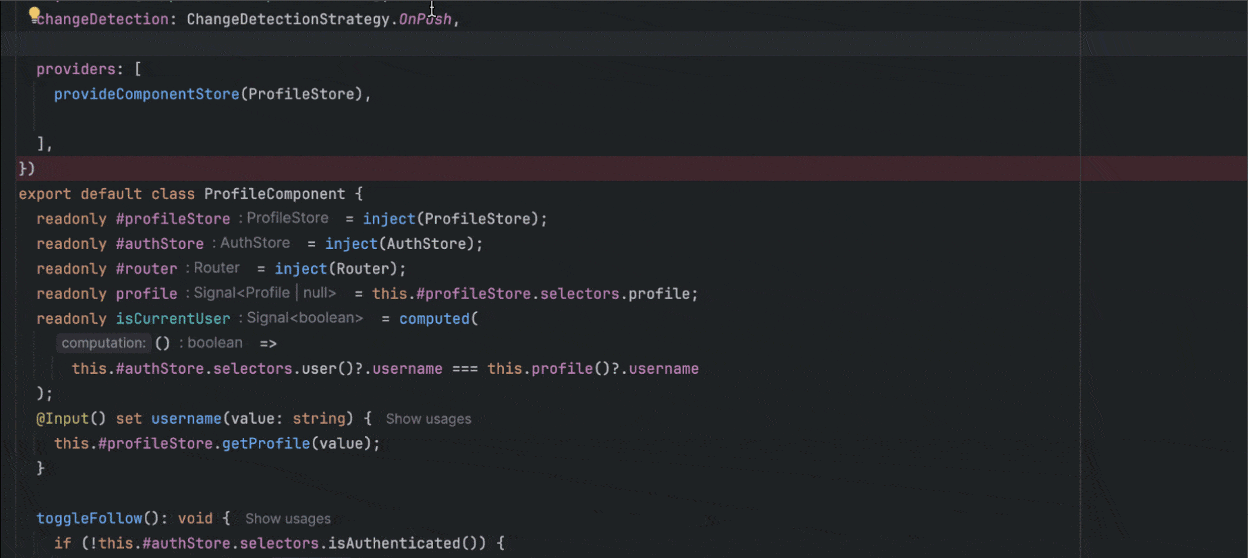Click 'provideComponentStore' function call
The width and height of the screenshot is (1248, 558).
(147, 94)
